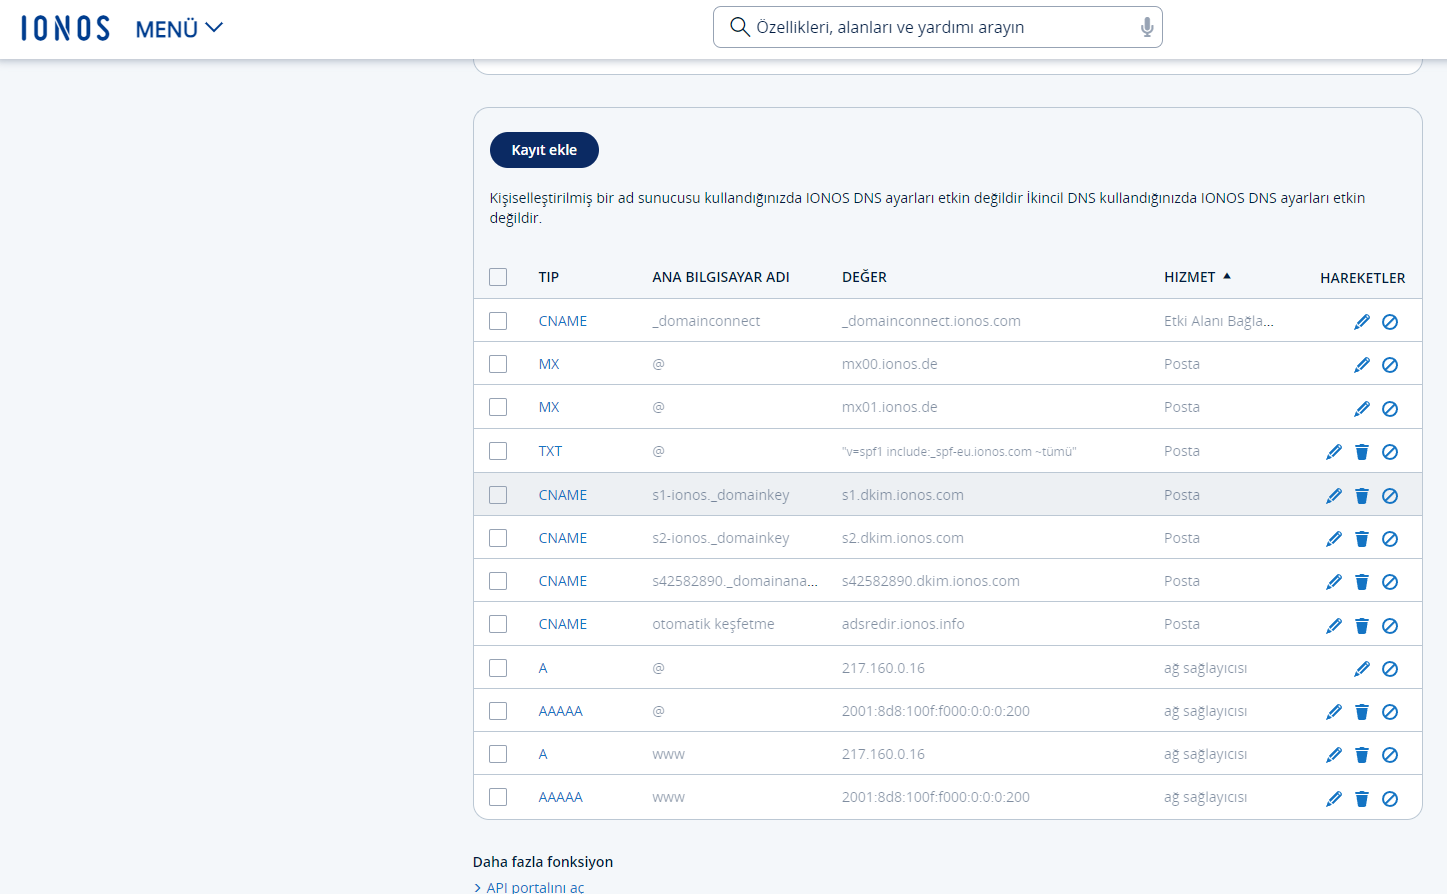Disable the TXT spf1 record
The height and width of the screenshot is (894, 1447).
(x=1390, y=451)
